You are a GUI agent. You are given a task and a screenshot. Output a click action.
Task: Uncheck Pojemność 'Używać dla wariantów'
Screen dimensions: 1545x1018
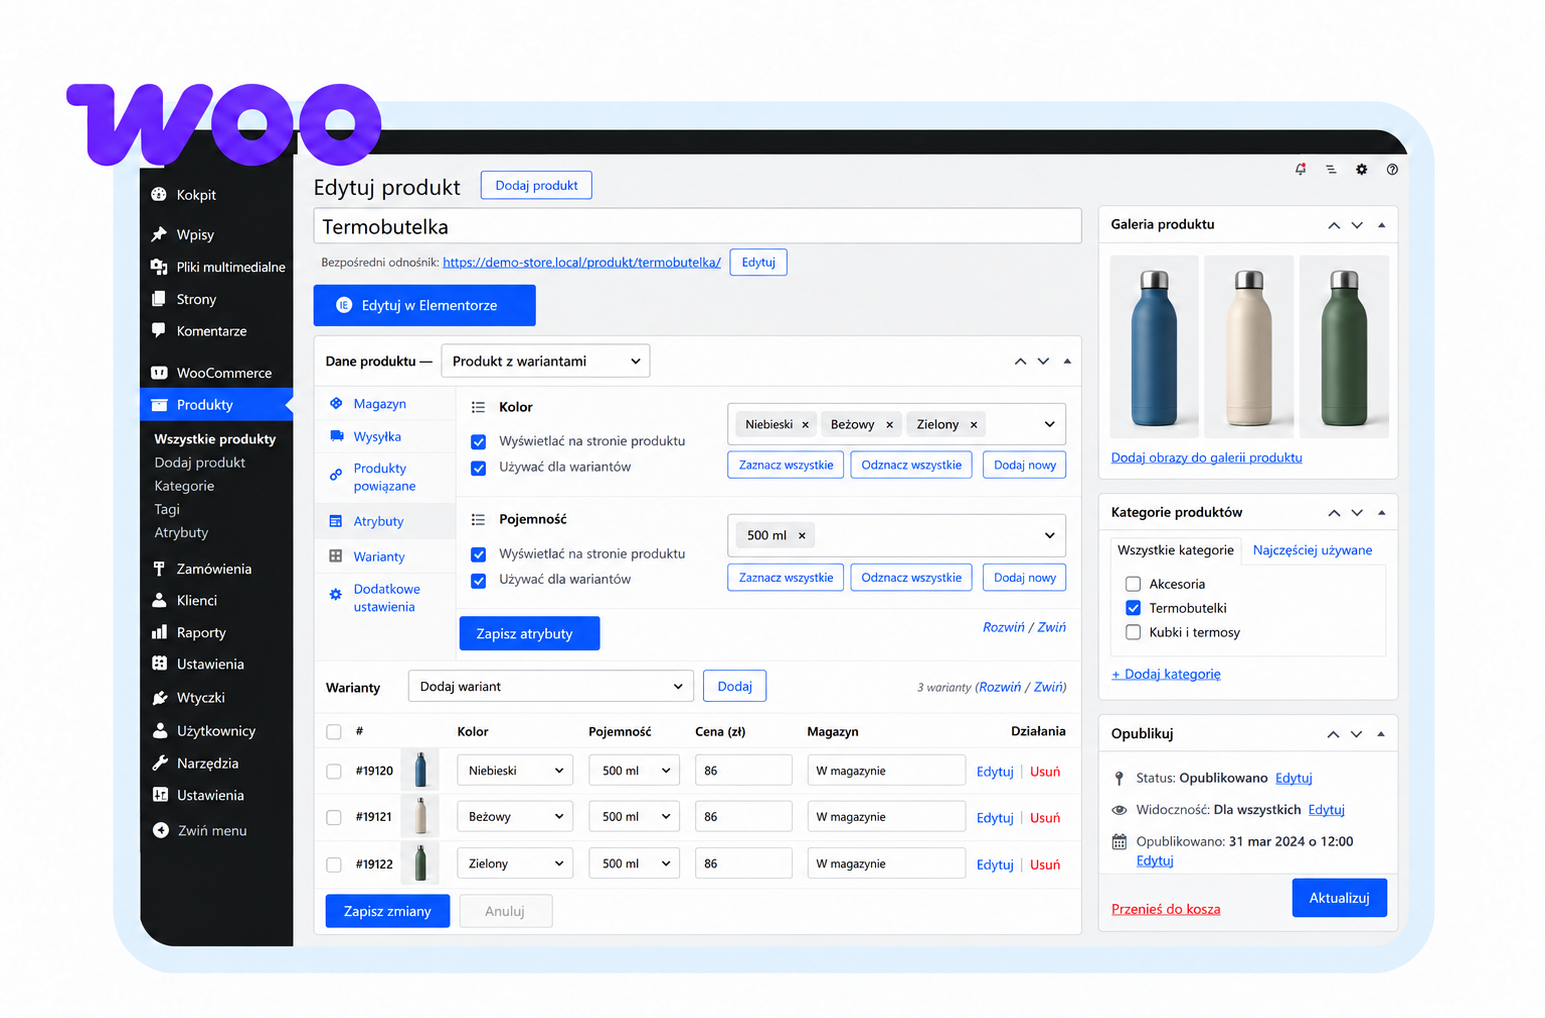click(478, 581)
